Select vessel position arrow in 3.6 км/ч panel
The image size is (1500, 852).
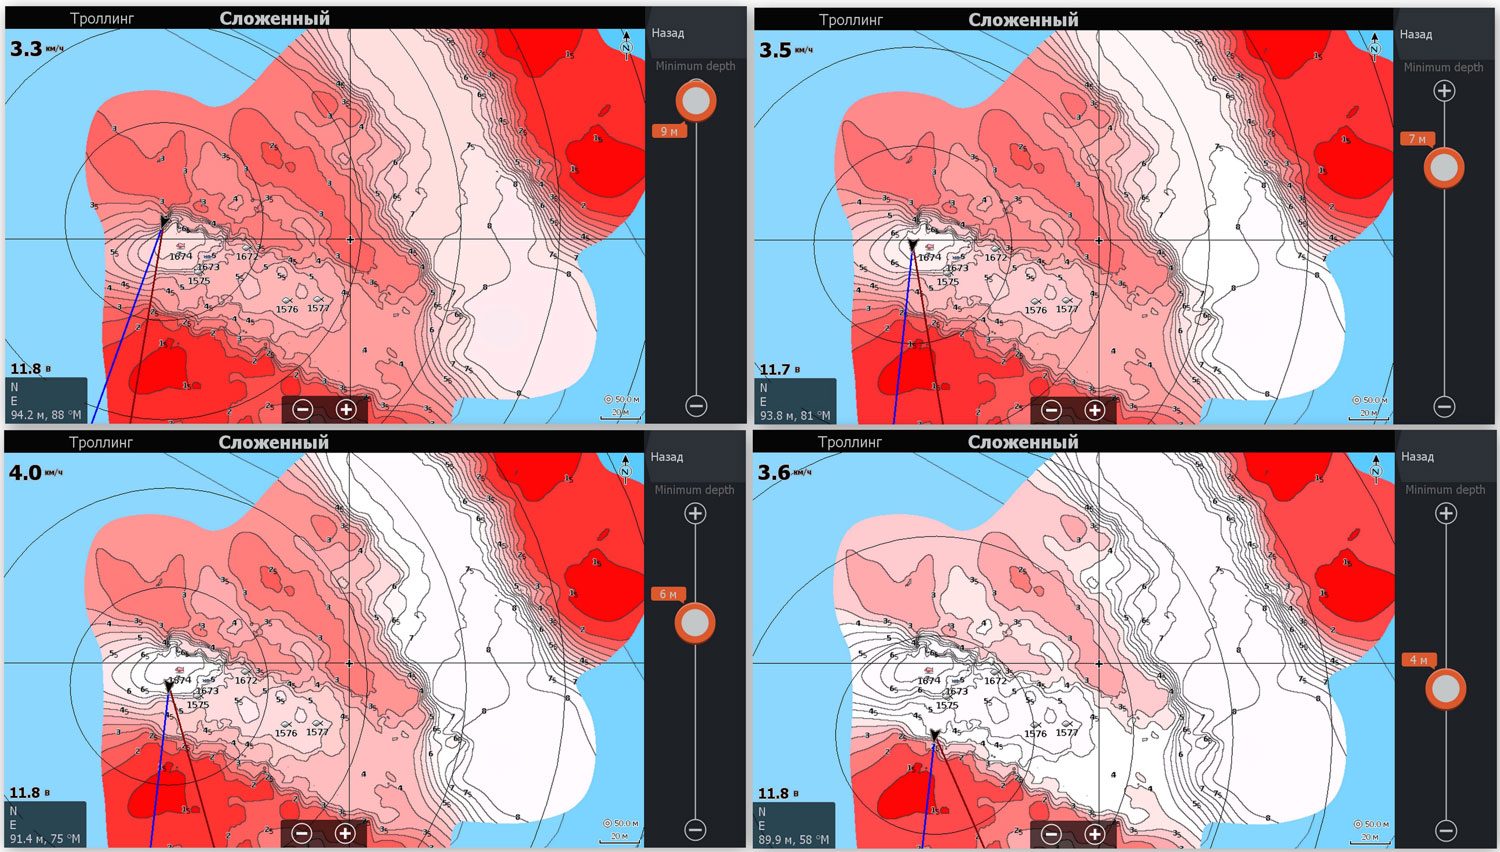pyautogui.click(x=934, y=736)
